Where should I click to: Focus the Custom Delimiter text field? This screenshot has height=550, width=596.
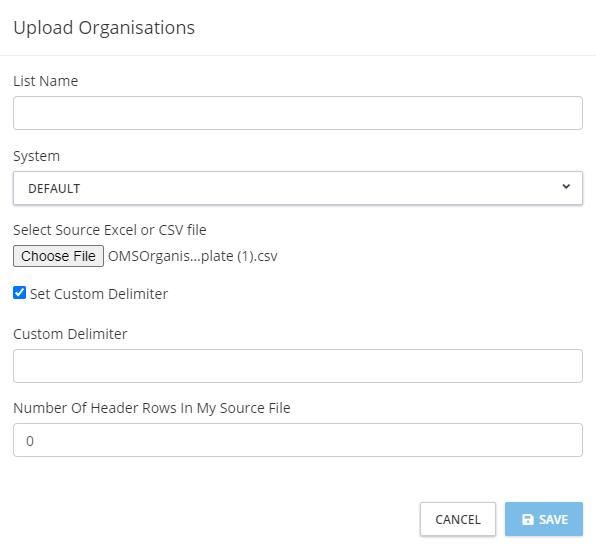(298, 366)
